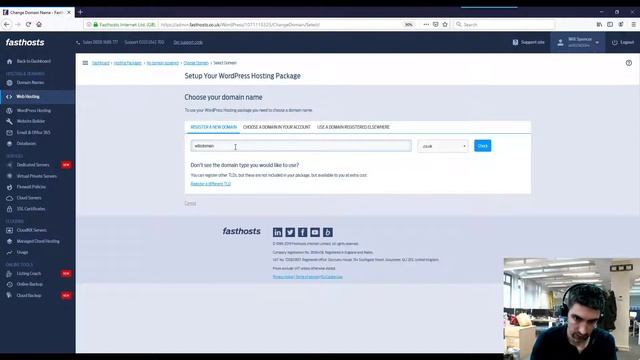Open the YouTube footer icon
Image resolution: width=640 pixels, height=360 pixels.
pyautogui.click(x=315, y=232)
